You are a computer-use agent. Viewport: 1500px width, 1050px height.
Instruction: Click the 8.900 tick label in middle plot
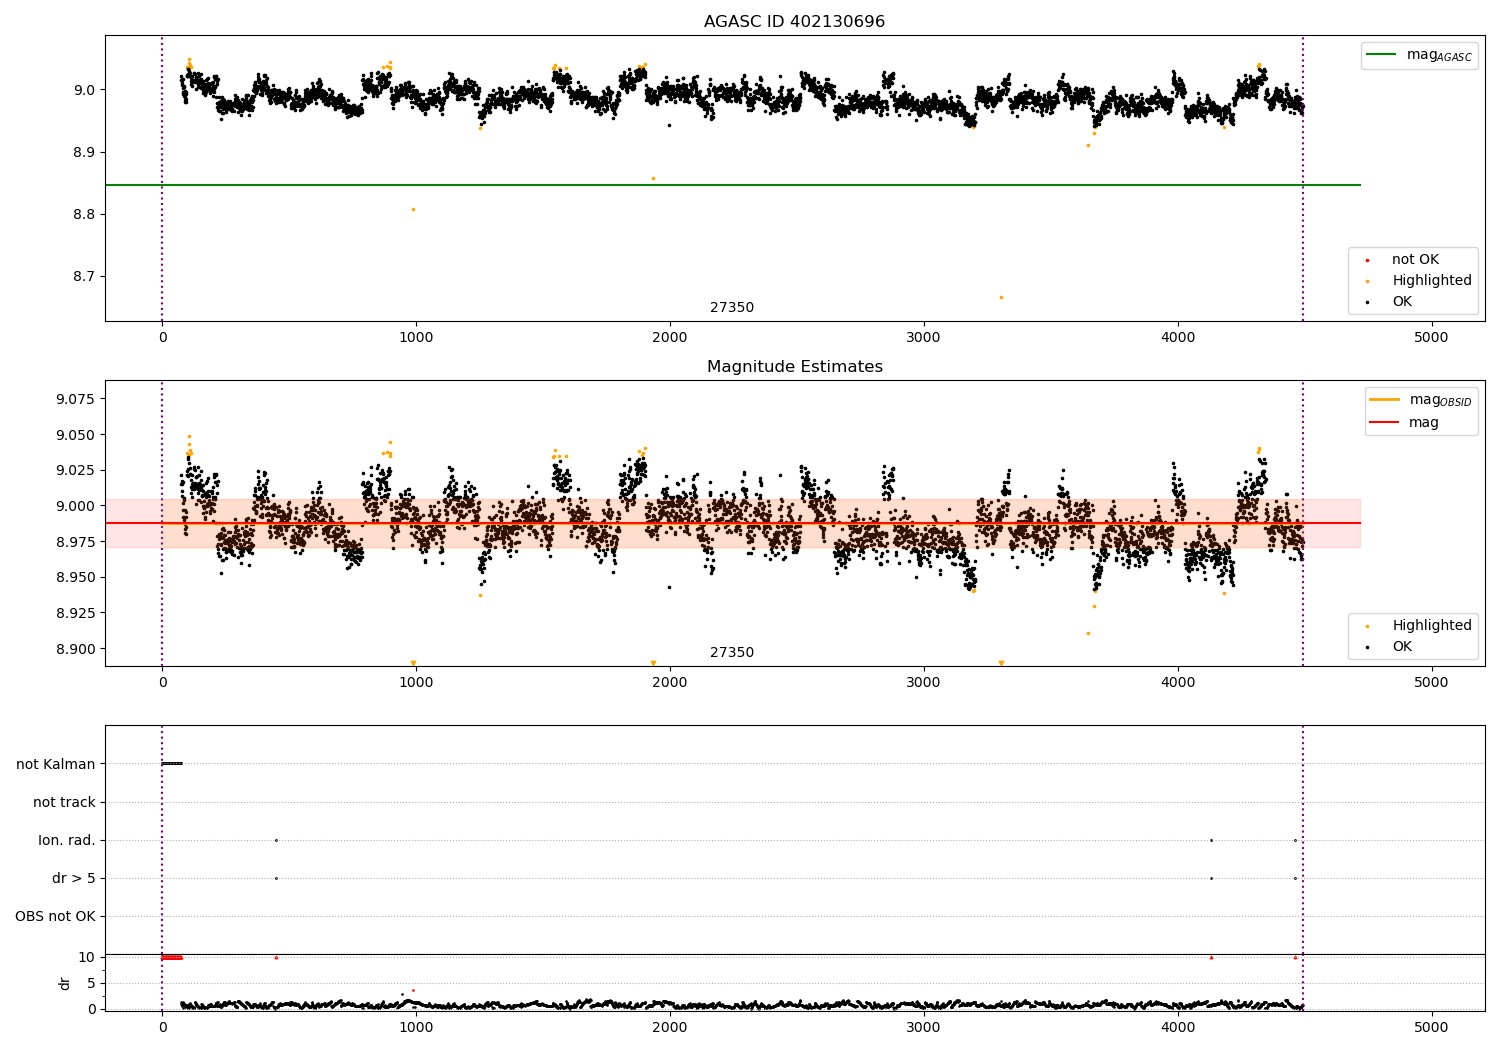point(75,648)
